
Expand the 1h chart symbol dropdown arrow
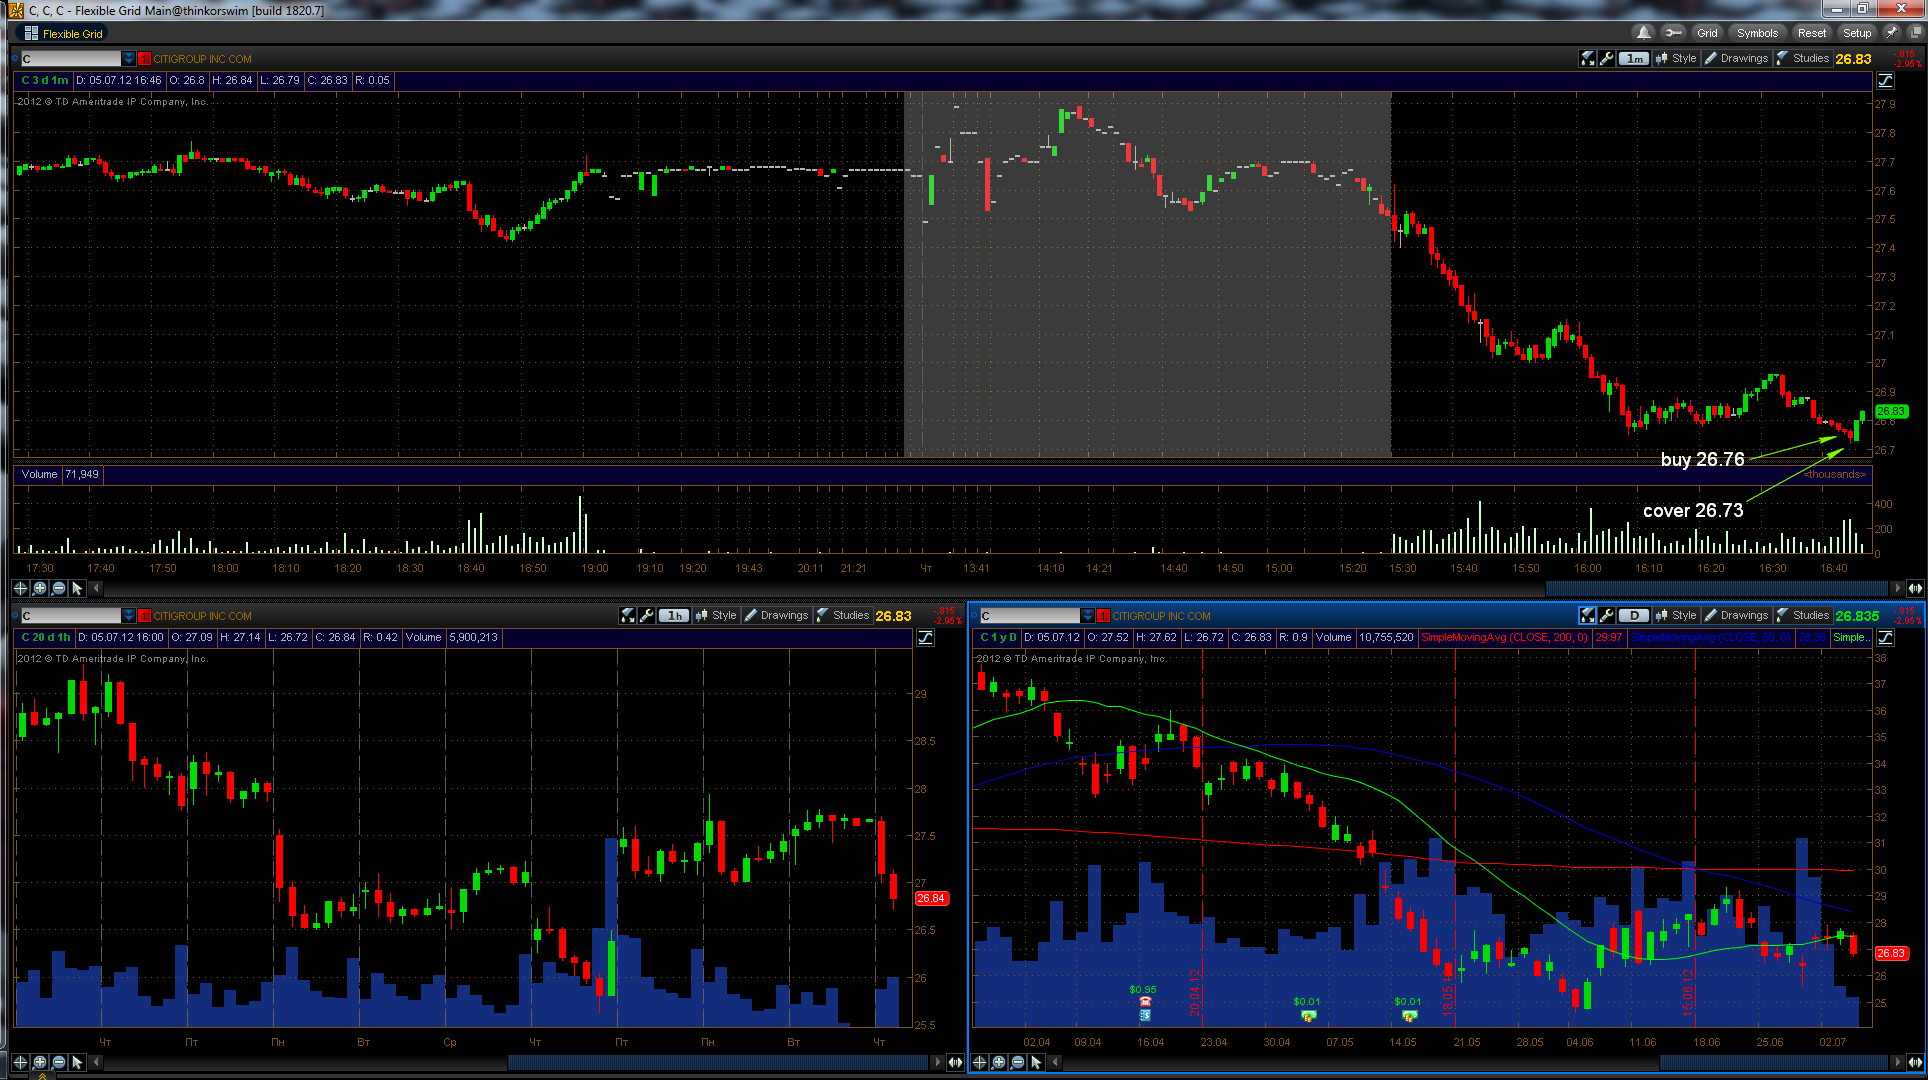tap(129, 616)
